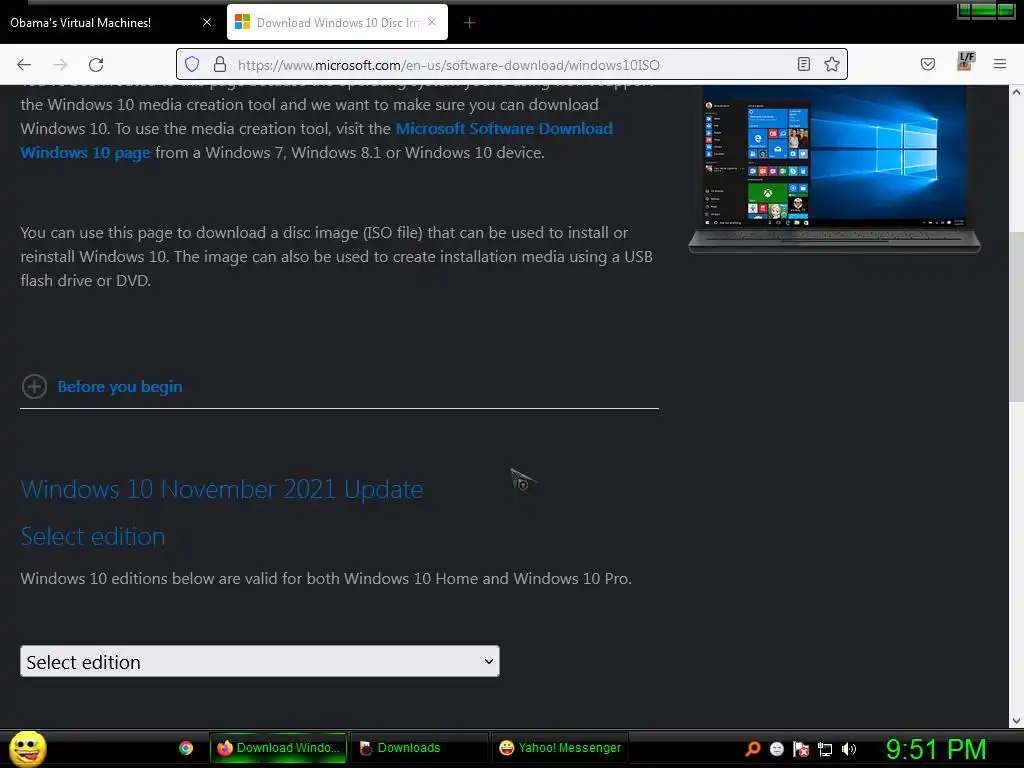The height and width of the screenshot is (768, 1024).
Task: View site security padlock info
Action: pyautogui.click(x=220, y=64)
